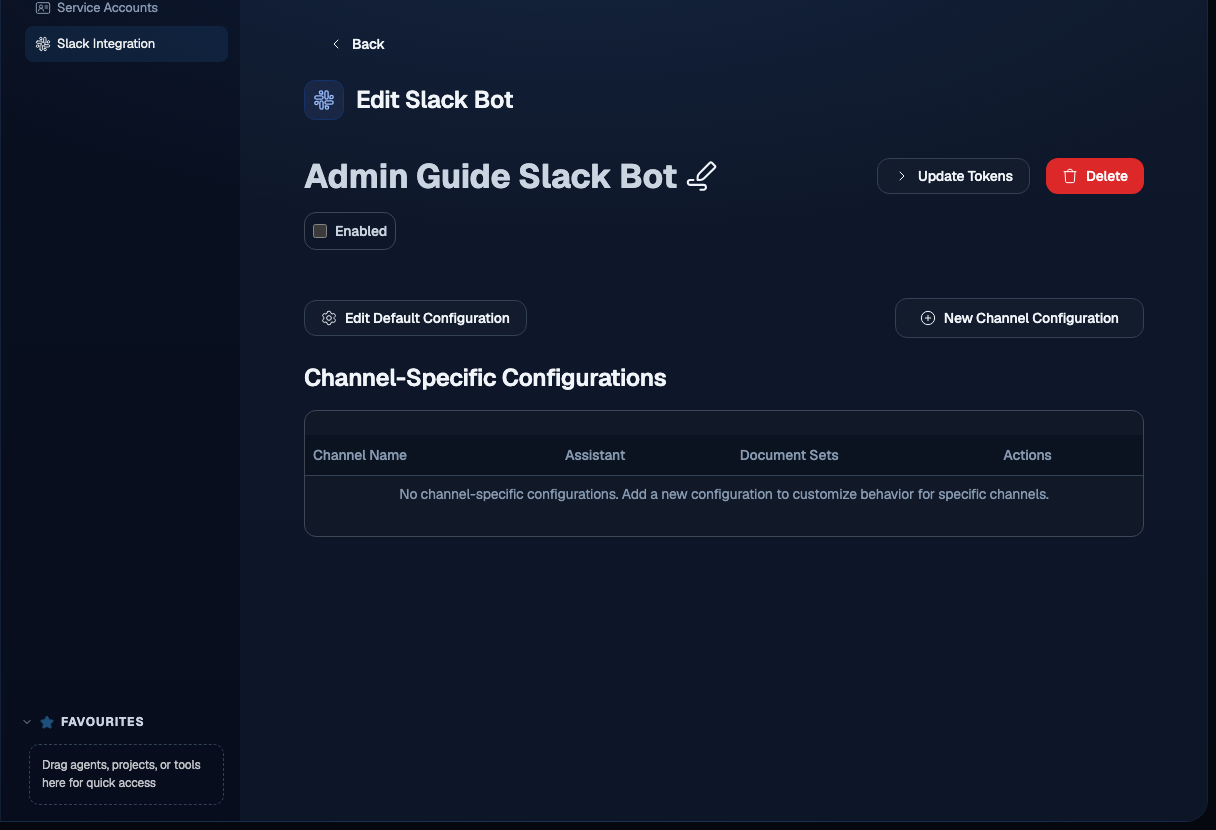Image resolution: width=1216 pixels, height=830 pixels.
Task: Click the Slack Integration sidebar icon
Action: 43,44
